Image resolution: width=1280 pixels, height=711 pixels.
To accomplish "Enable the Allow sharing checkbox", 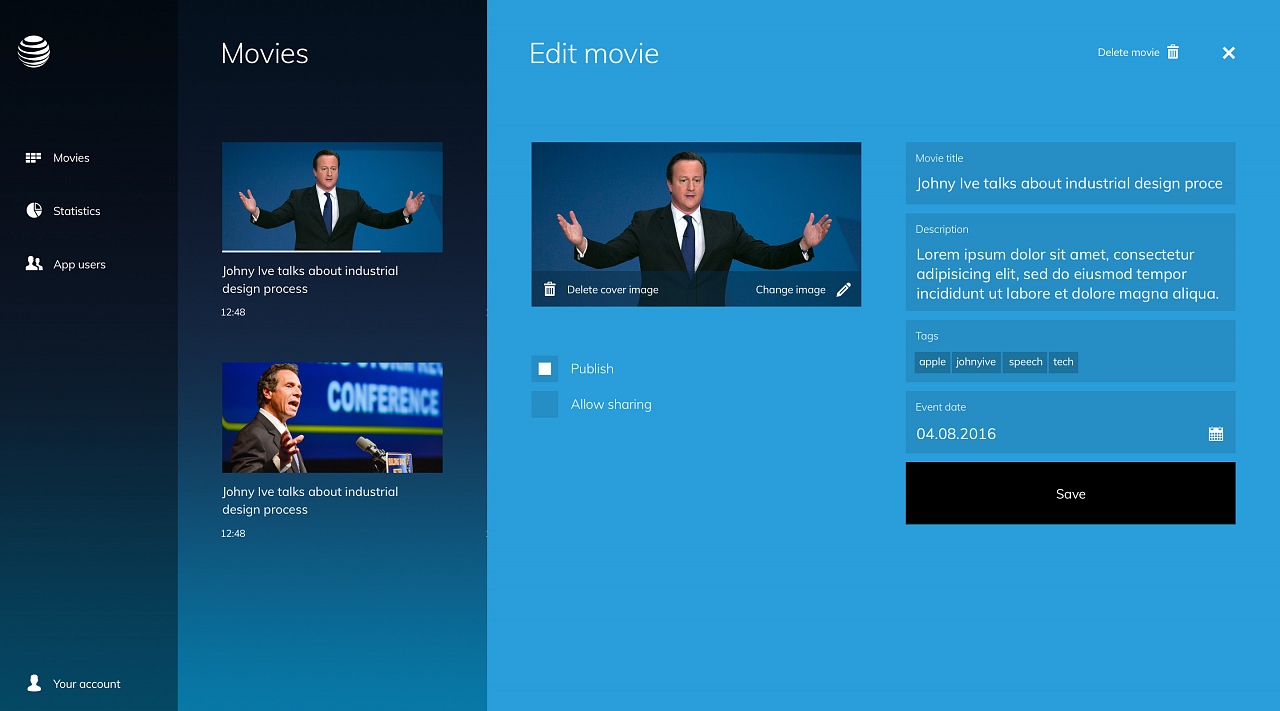I will tap(545, 405).
